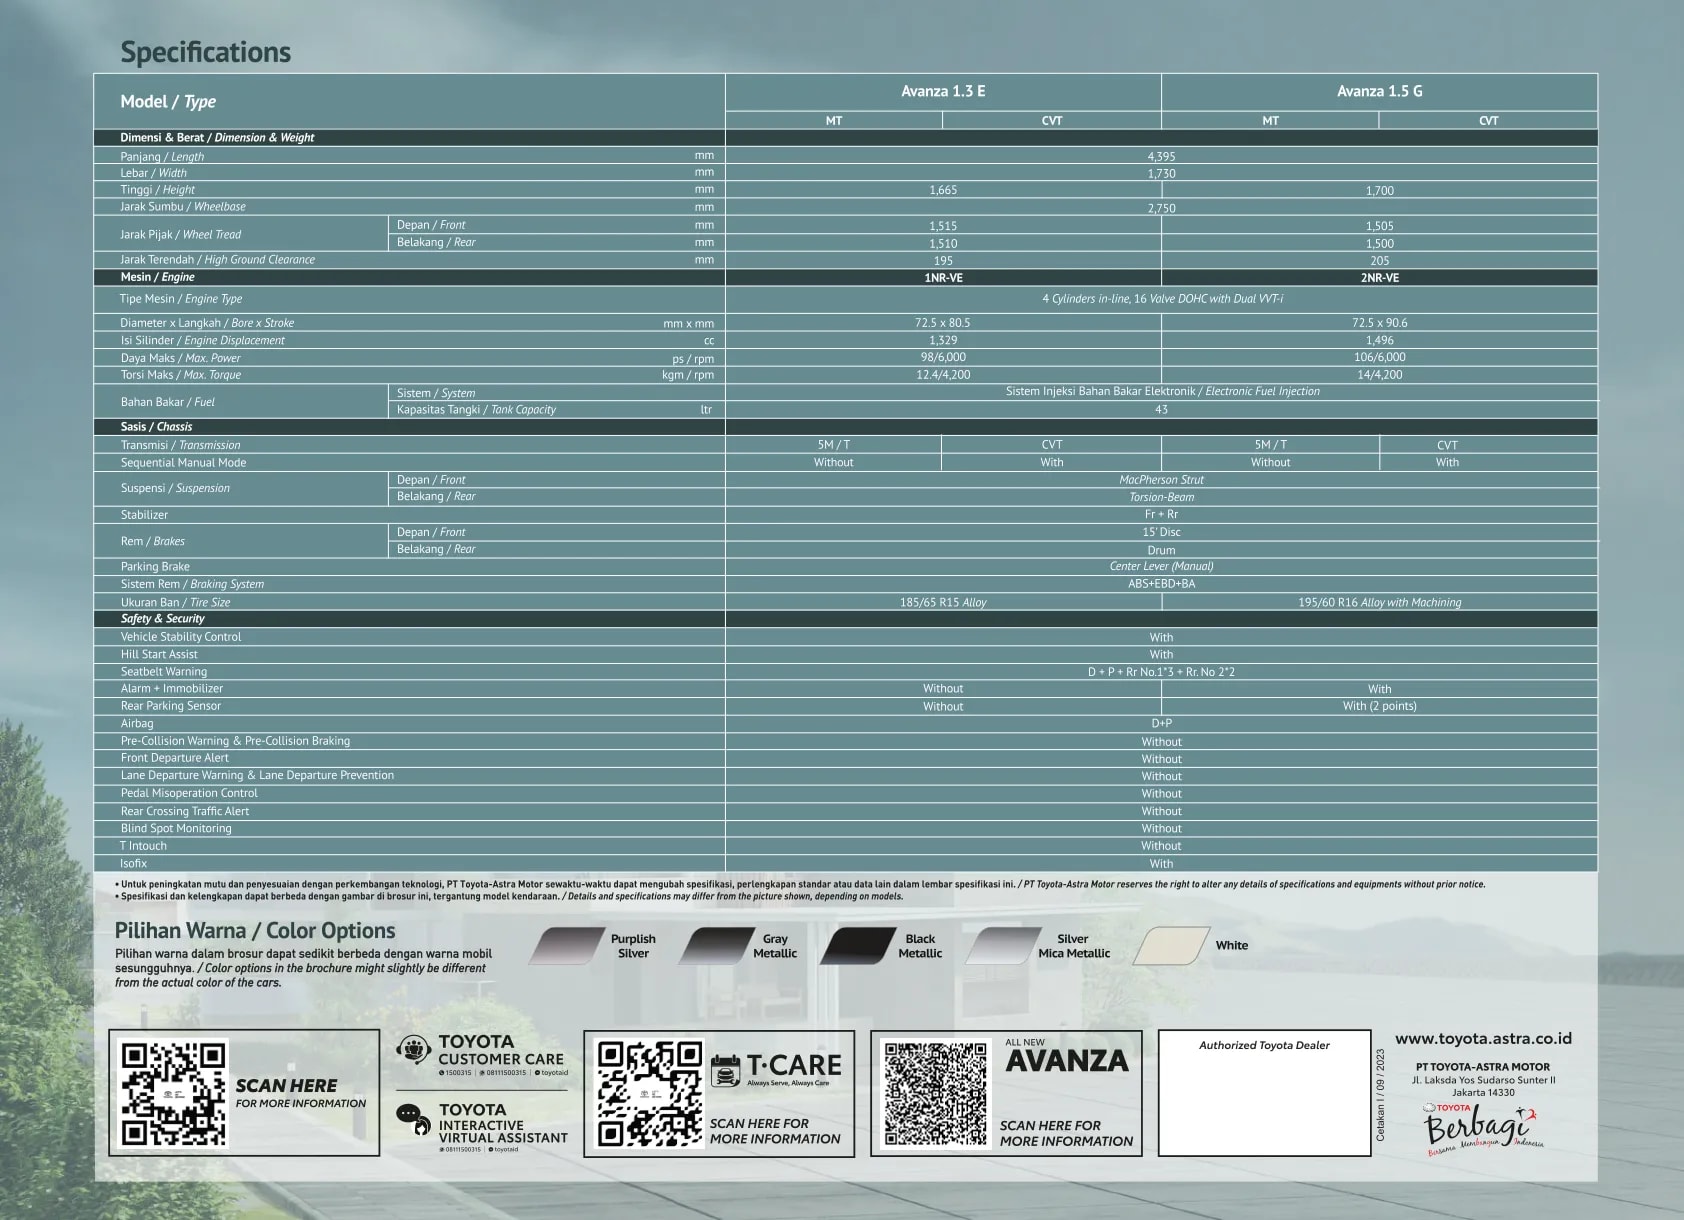The image size is (1684, 1220).
Task: Select the White color swatch
Action: (x=1172, y=946)
